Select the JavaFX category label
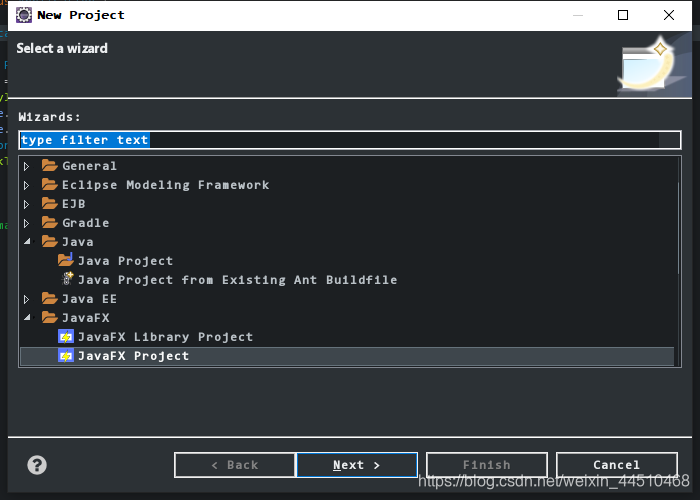Viewport: 700px width, 500px height. pos(86,318)
